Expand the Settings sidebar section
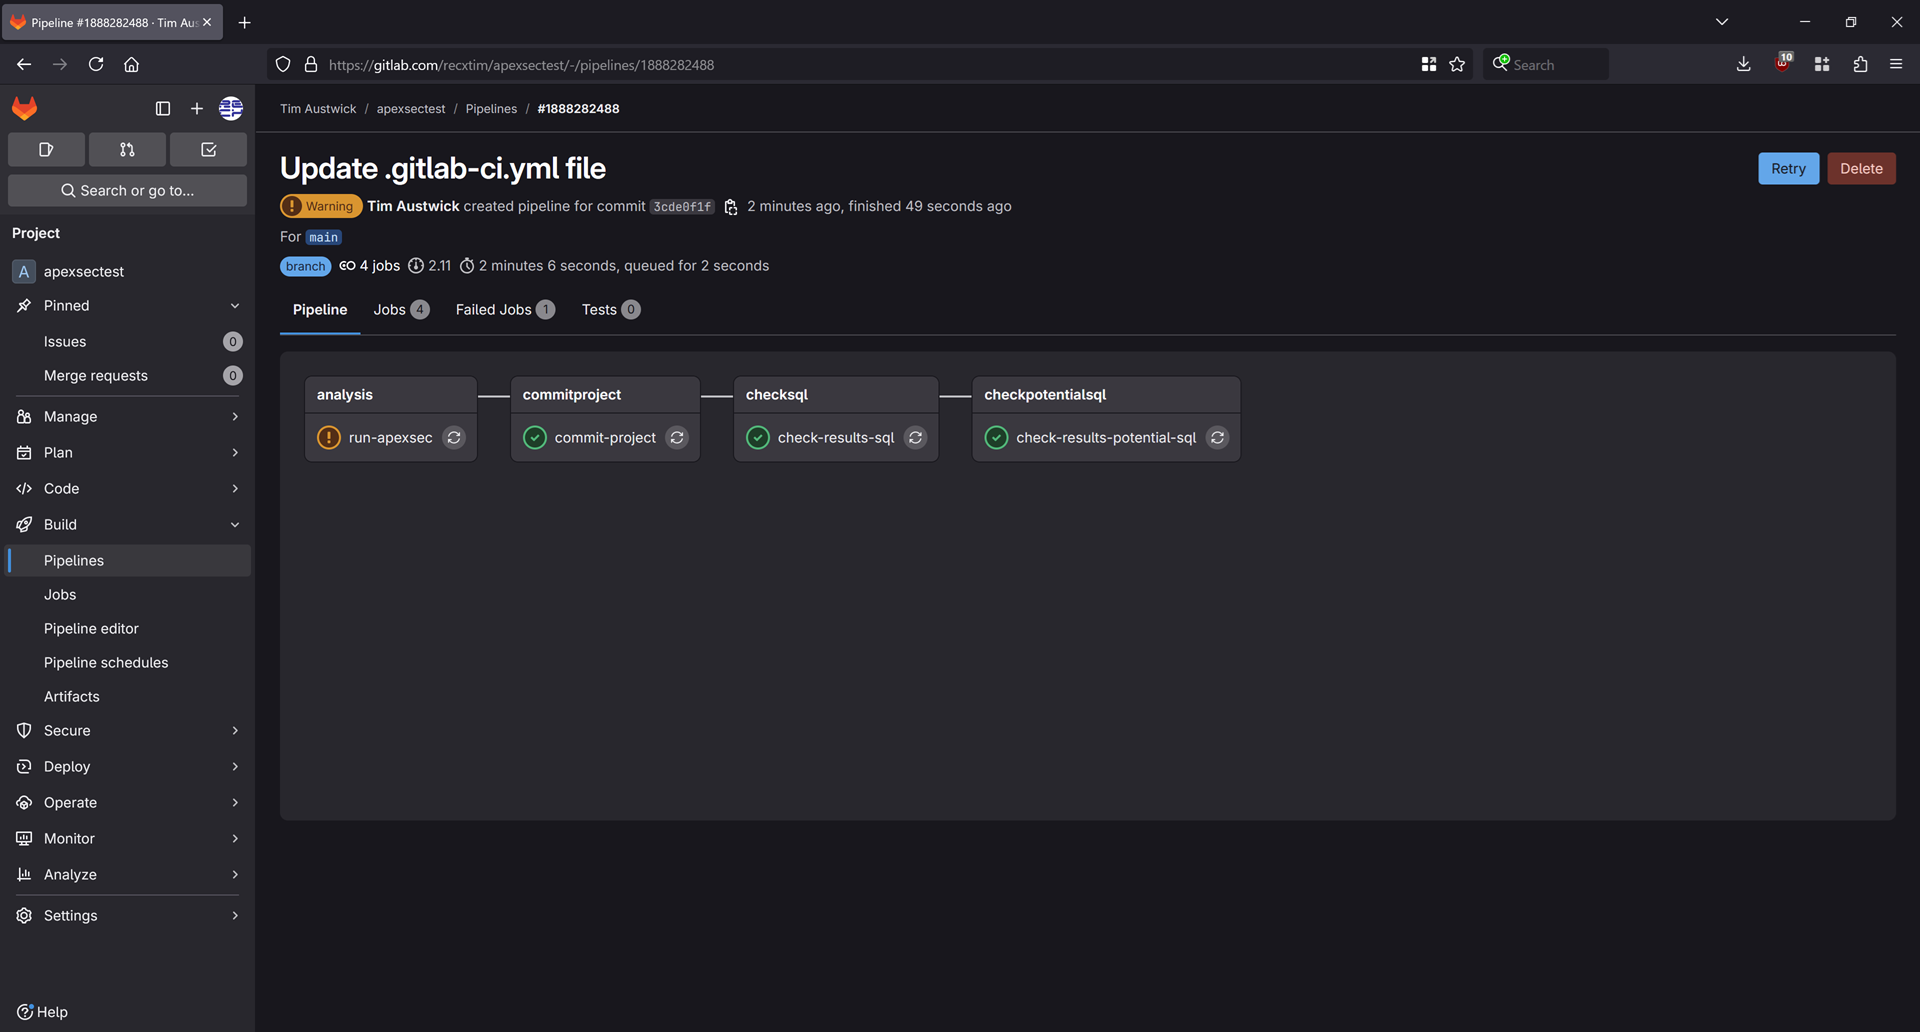 coord(127,916)
